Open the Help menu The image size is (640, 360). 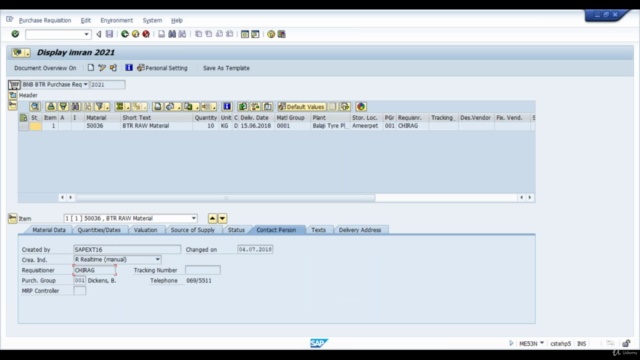pos(177,20)
